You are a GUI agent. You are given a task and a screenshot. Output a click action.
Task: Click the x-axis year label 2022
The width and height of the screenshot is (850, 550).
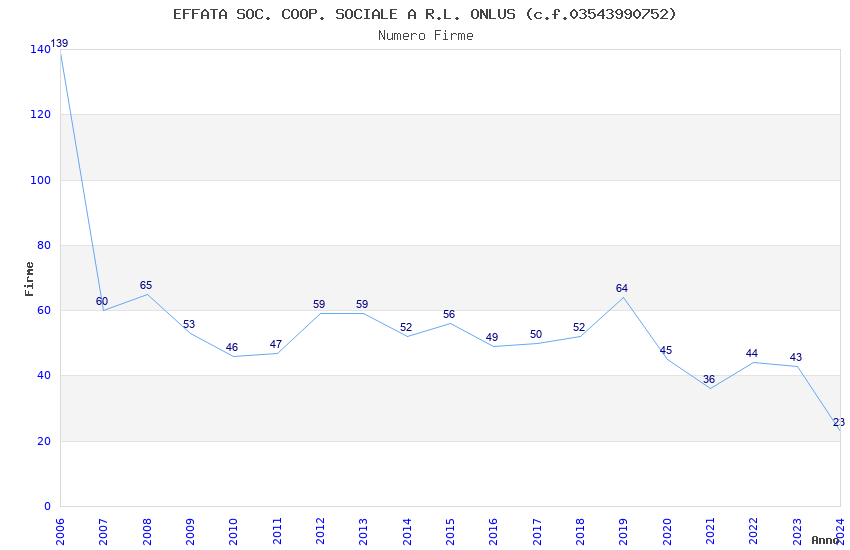pos(754,532)
